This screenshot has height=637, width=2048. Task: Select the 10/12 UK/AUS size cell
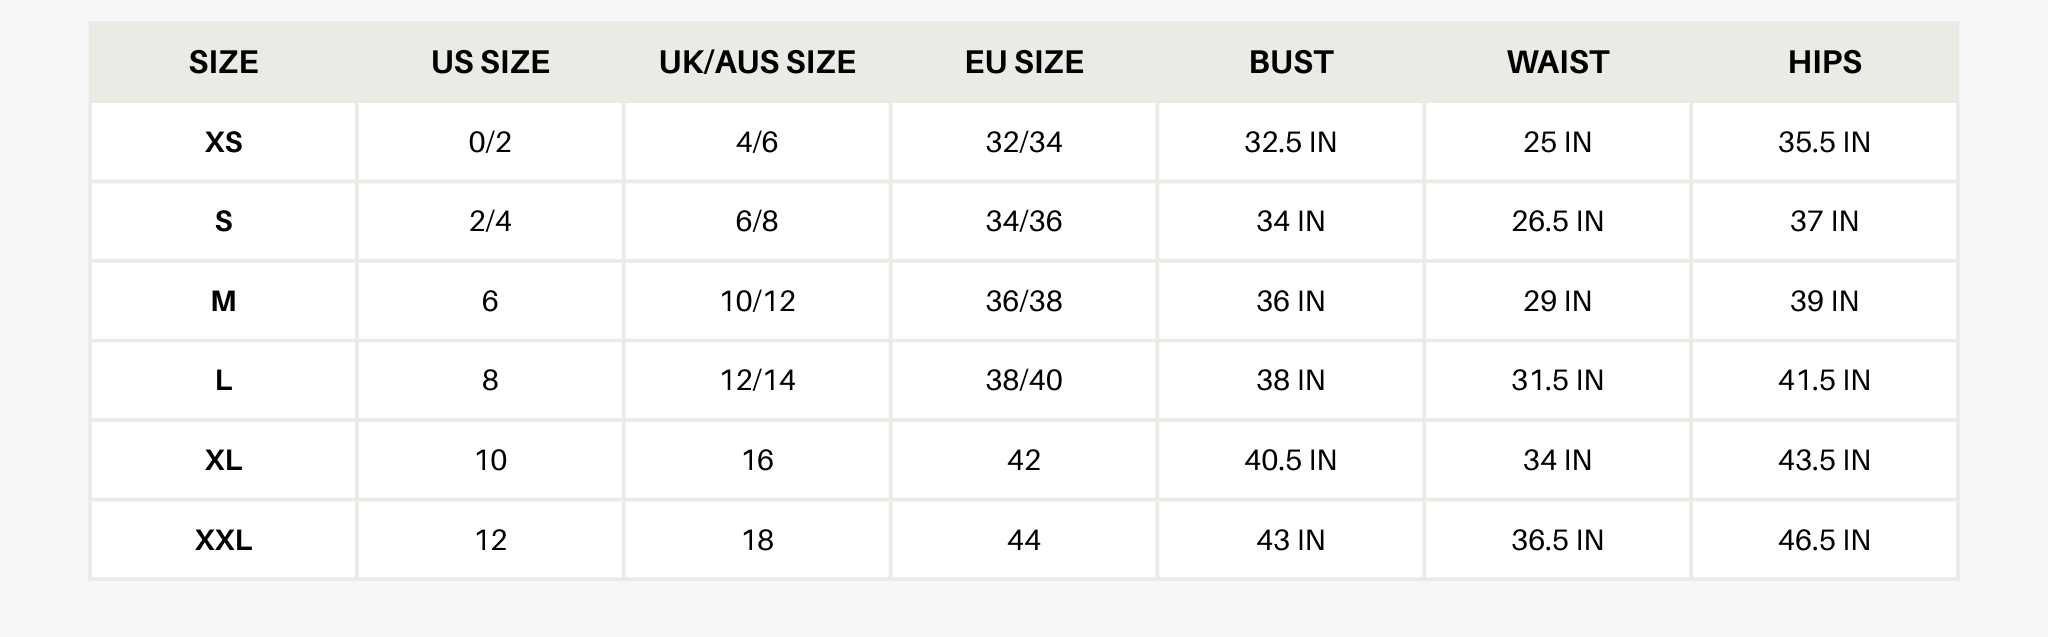[757, 301]
